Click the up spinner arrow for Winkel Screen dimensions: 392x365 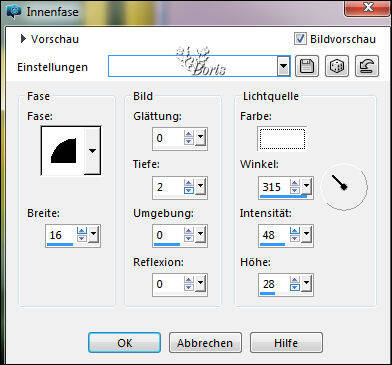coord(295,183)
